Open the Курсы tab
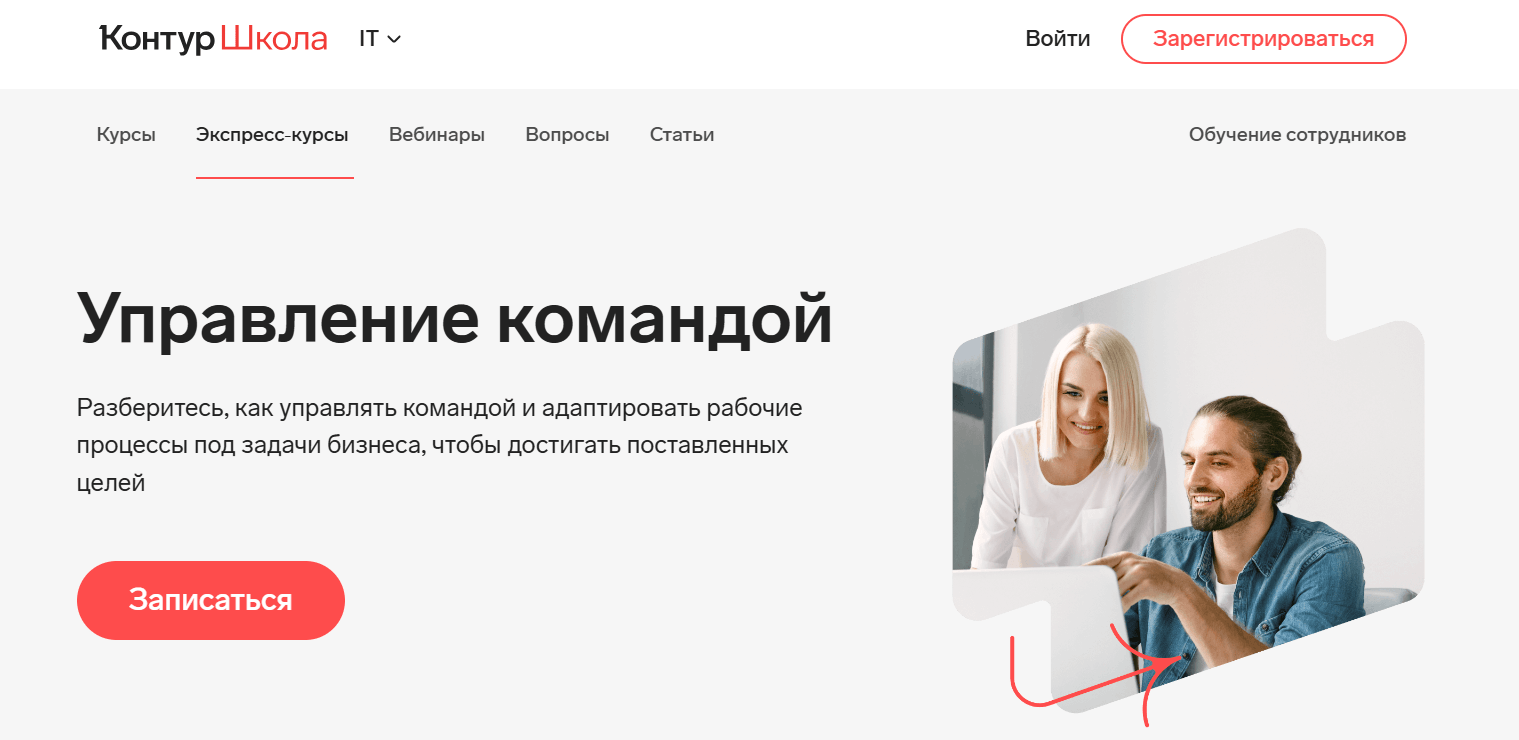This screenshot has width=1519, height=740. pos(126,134)
